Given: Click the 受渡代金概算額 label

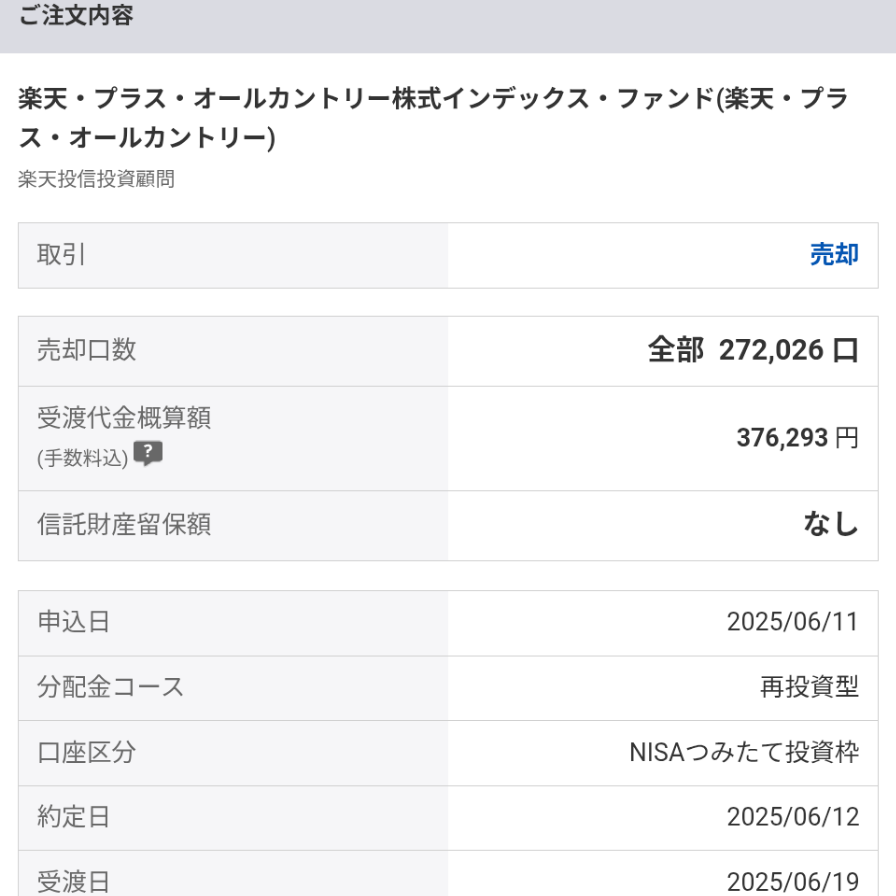Looking at the screenshot, I should click(124, 418).
